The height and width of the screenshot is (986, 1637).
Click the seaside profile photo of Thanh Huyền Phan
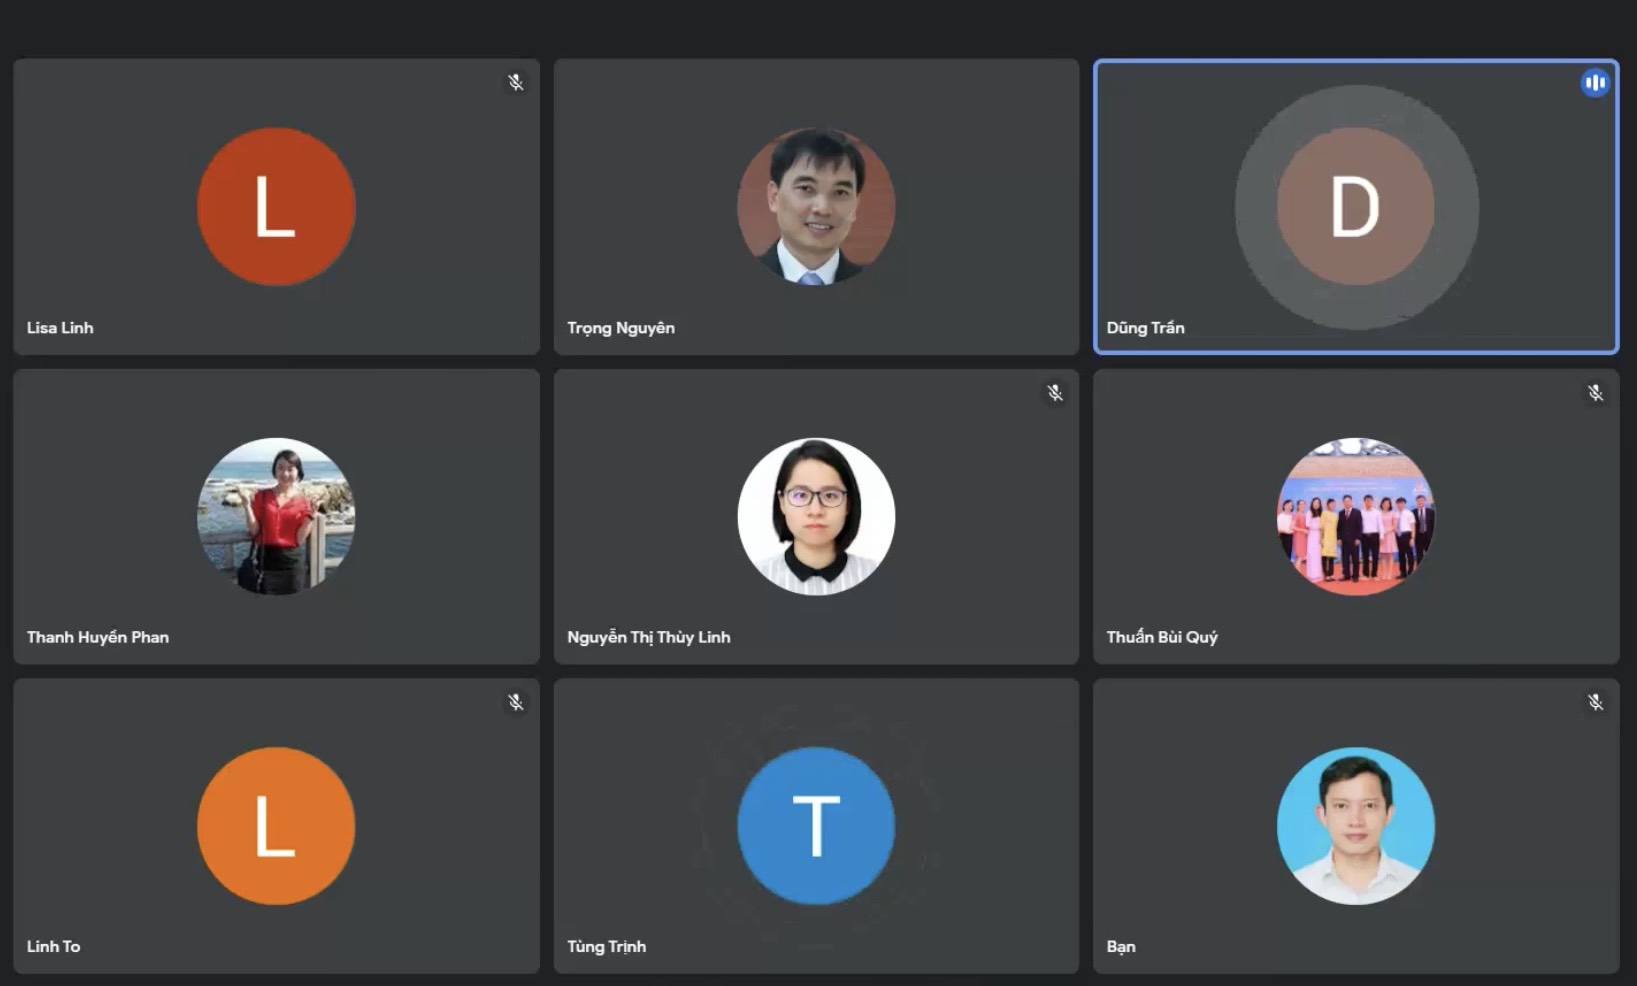(x=276, y=516)
